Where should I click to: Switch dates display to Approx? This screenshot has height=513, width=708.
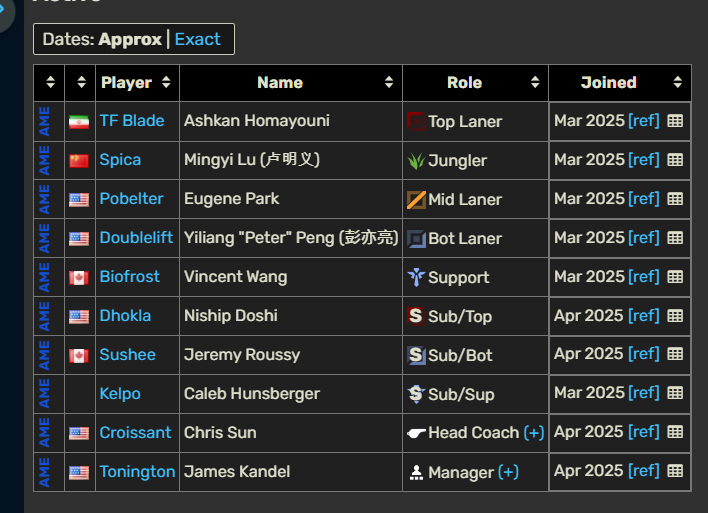point(130,39)
